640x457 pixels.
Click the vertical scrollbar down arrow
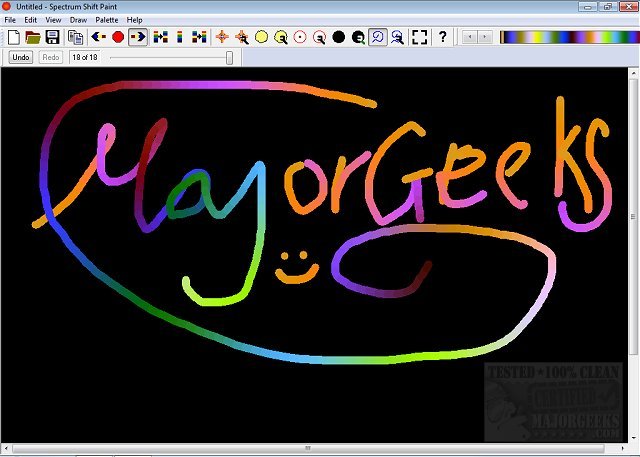634,437
